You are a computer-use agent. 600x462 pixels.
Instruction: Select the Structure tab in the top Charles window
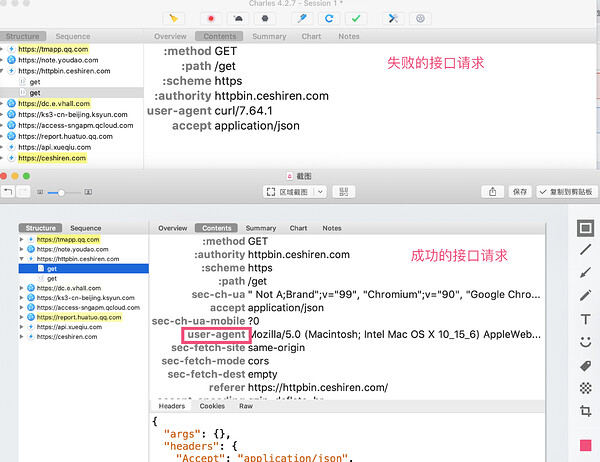[x=23, y=36]
